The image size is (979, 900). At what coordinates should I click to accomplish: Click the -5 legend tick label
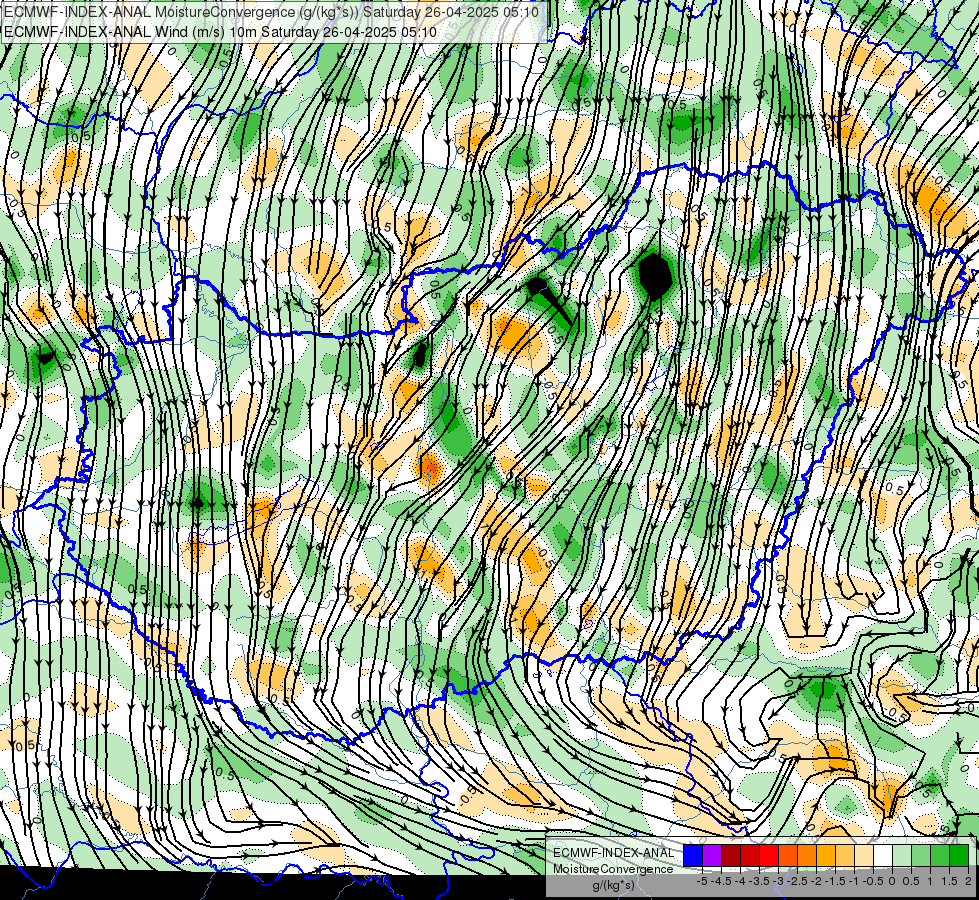click(702, 881)
